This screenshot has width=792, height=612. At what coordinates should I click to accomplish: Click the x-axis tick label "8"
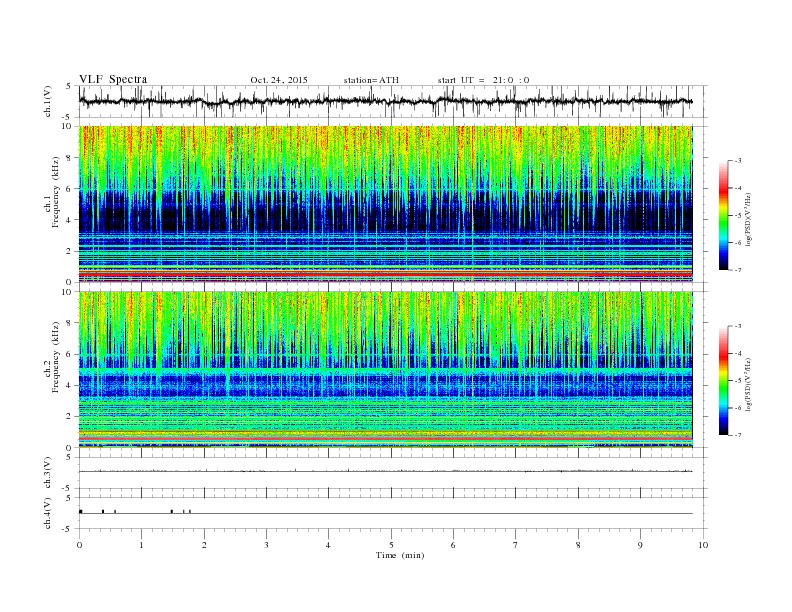578,545
